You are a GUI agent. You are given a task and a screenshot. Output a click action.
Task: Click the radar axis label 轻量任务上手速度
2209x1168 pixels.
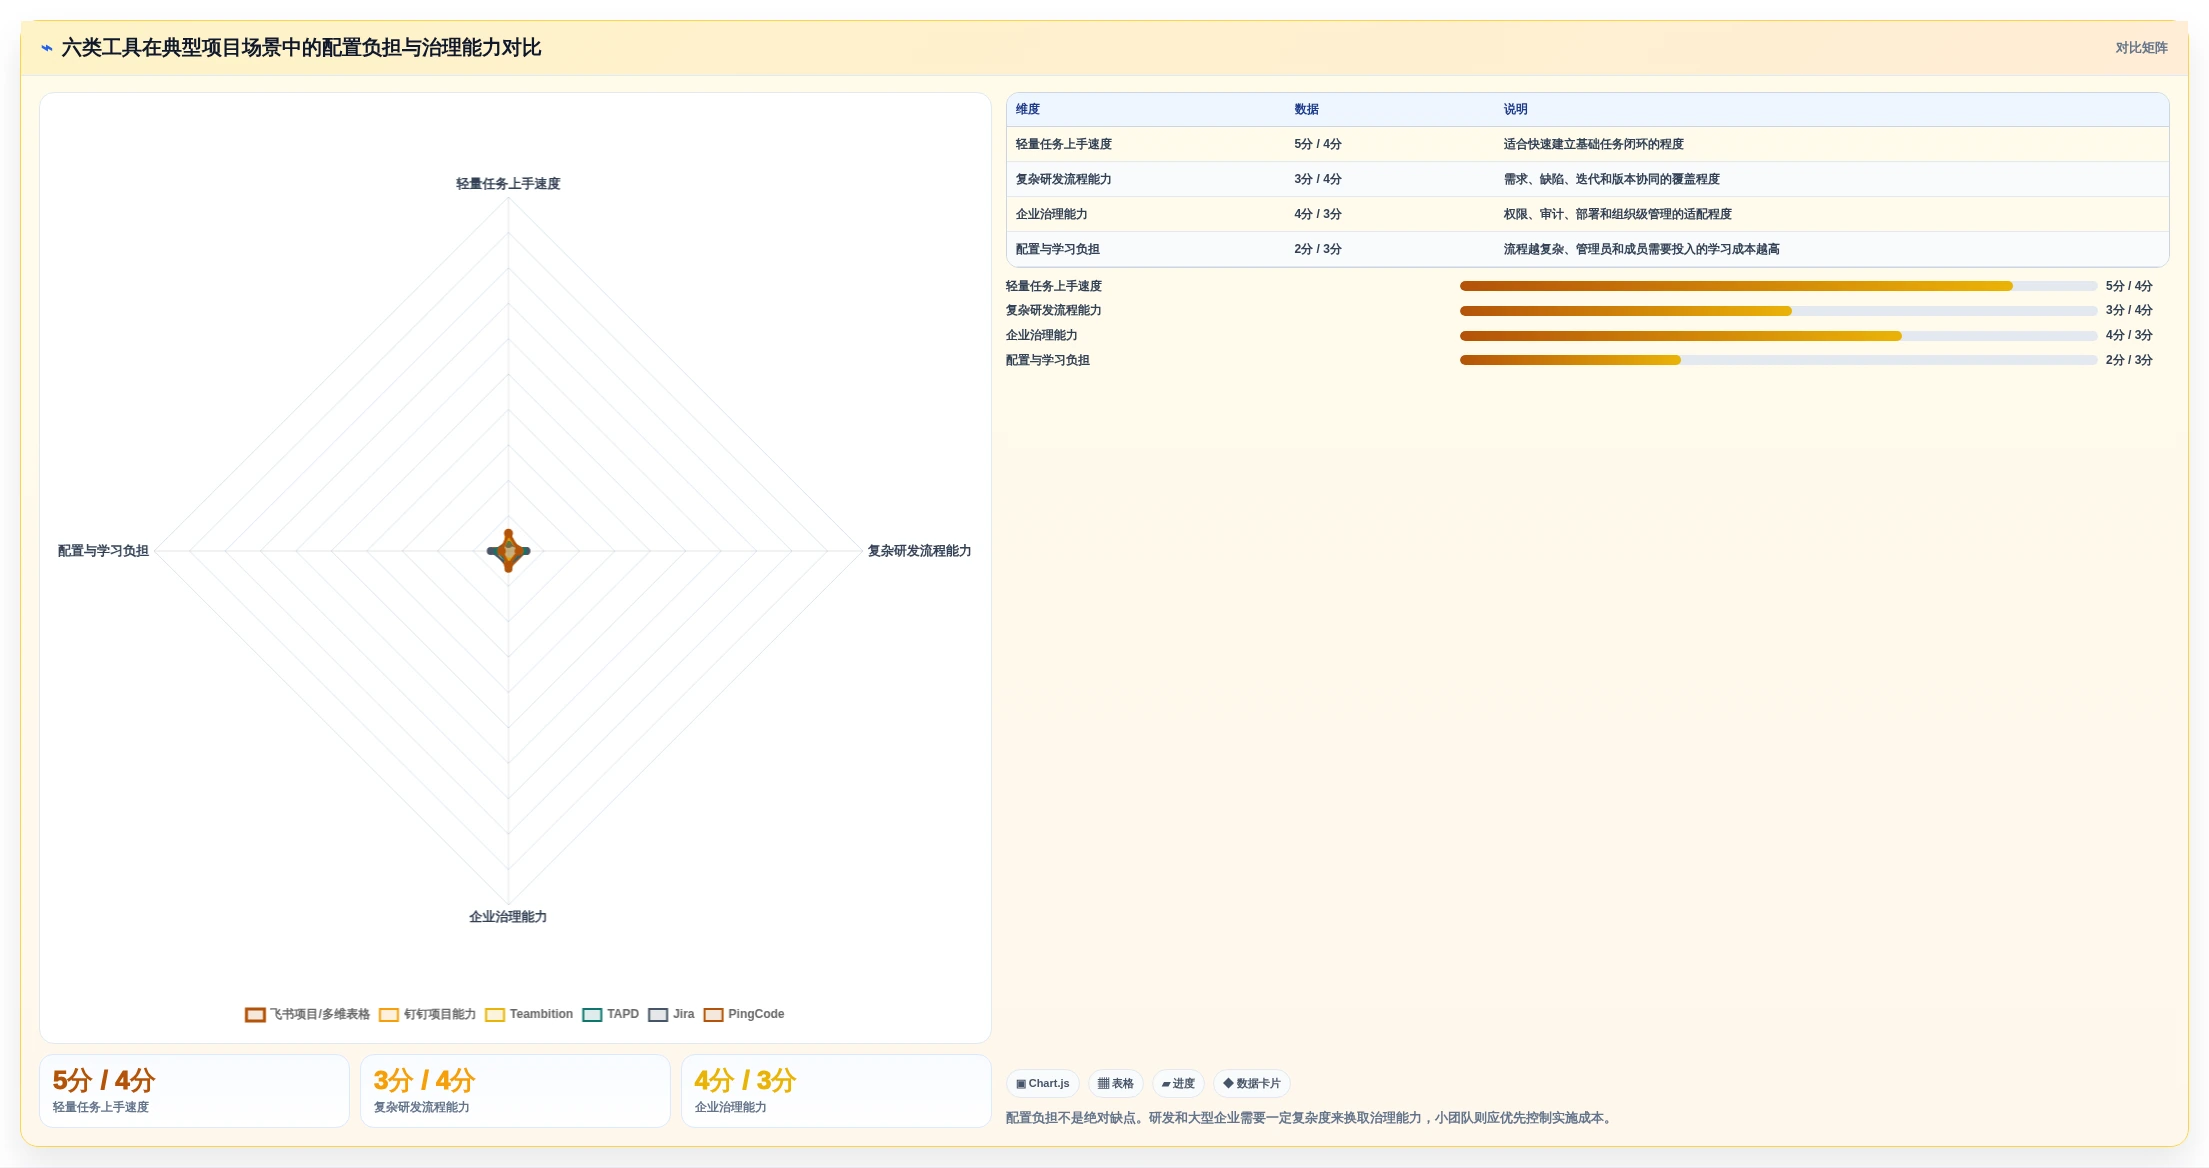click(508, 184)
